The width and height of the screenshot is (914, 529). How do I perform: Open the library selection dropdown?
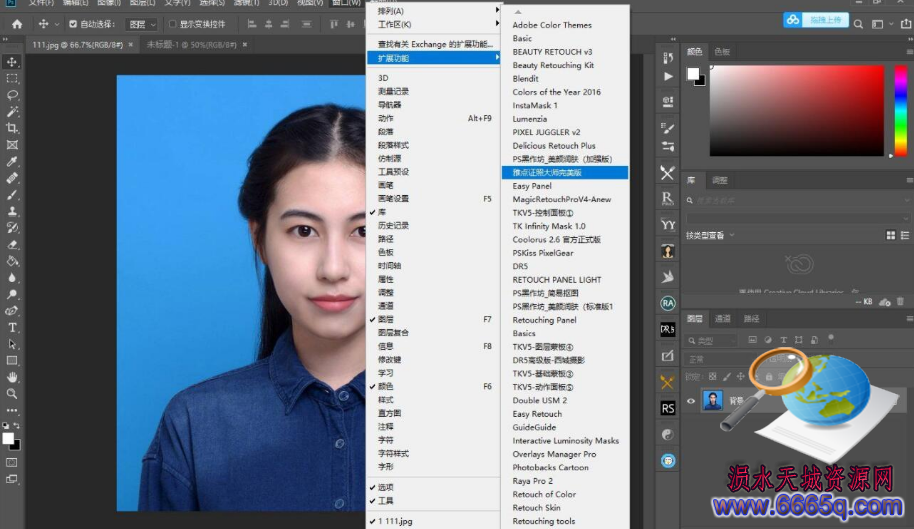click(x=797, y=218)
